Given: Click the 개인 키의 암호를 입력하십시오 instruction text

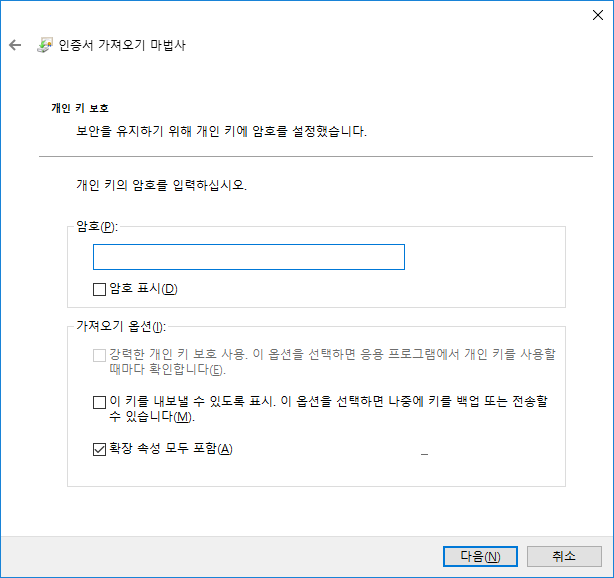Looking at the screenshot, I should click(x=161, y=185).
